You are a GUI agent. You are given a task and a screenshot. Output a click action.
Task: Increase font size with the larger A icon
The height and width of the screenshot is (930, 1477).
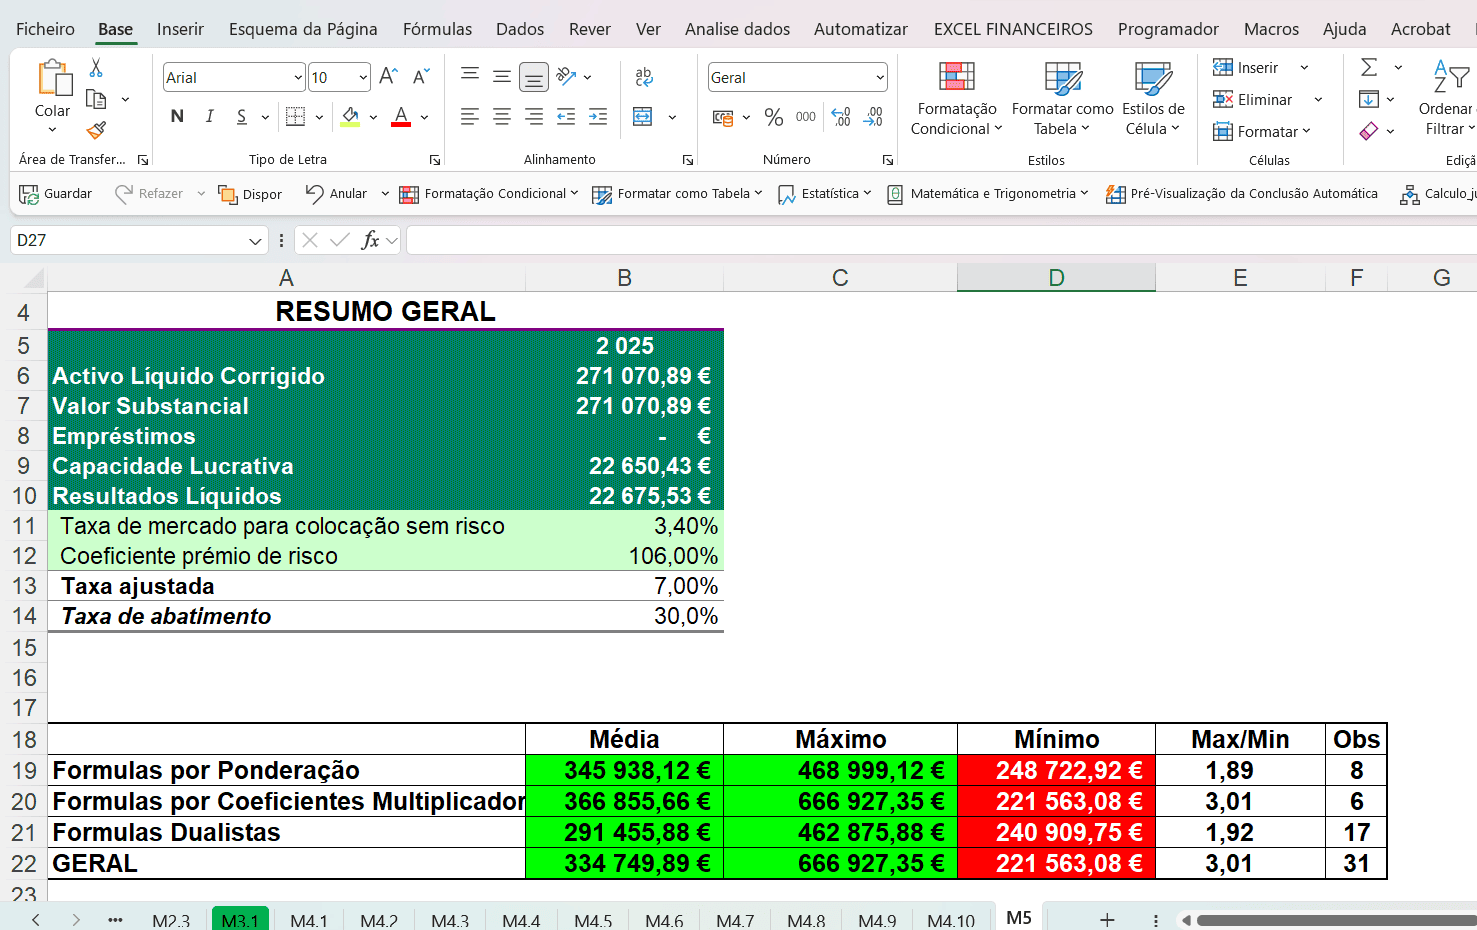click(x=389, y=77)
